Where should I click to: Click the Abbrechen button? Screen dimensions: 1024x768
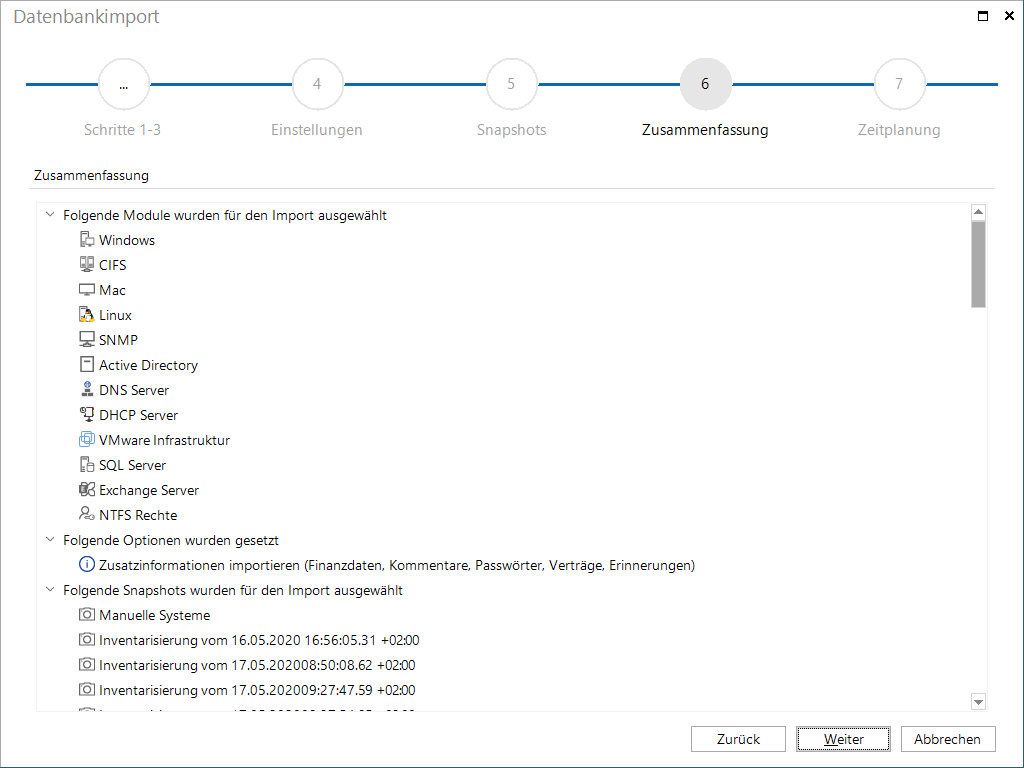(948, 739)
